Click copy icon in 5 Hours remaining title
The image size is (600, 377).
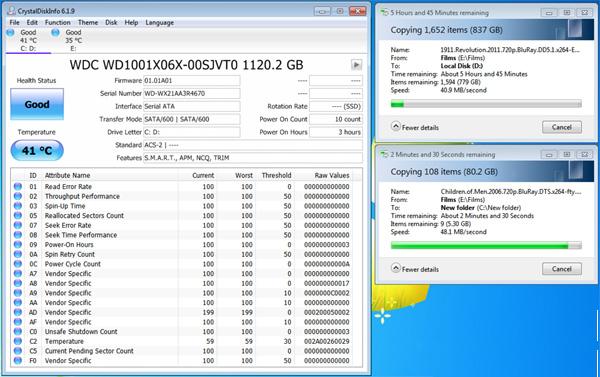coord(384,12)
